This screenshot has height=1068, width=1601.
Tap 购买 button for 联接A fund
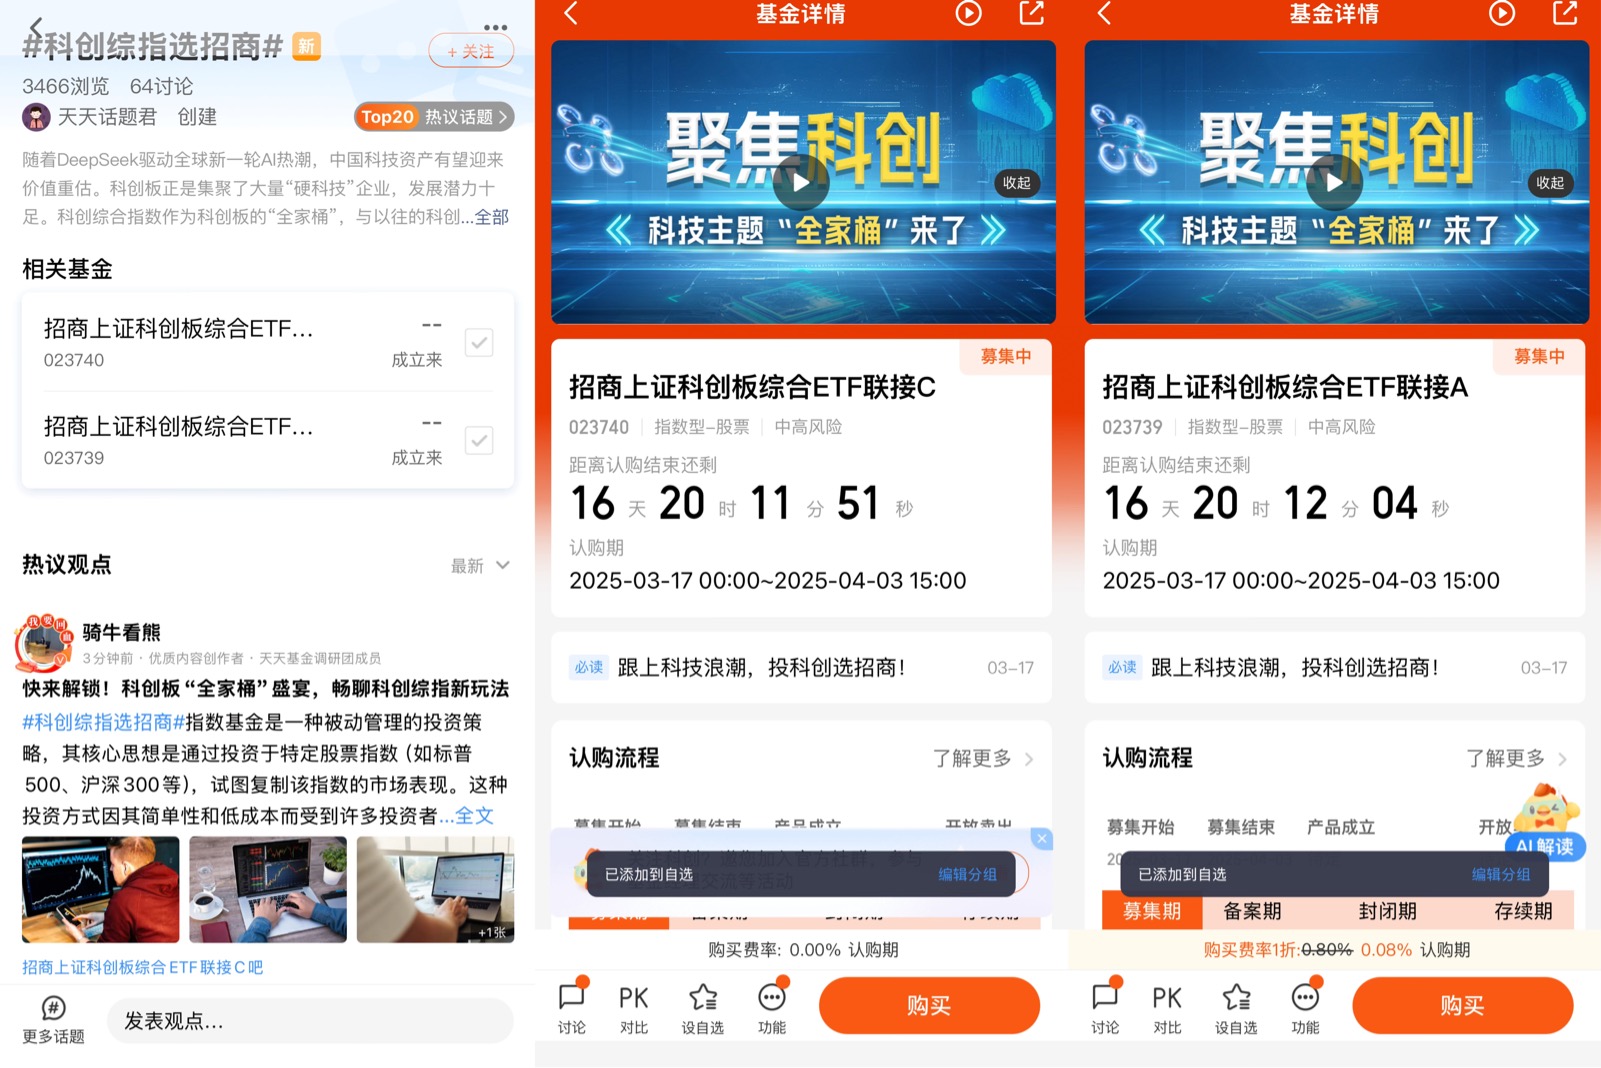[x=1462, y=1005]
